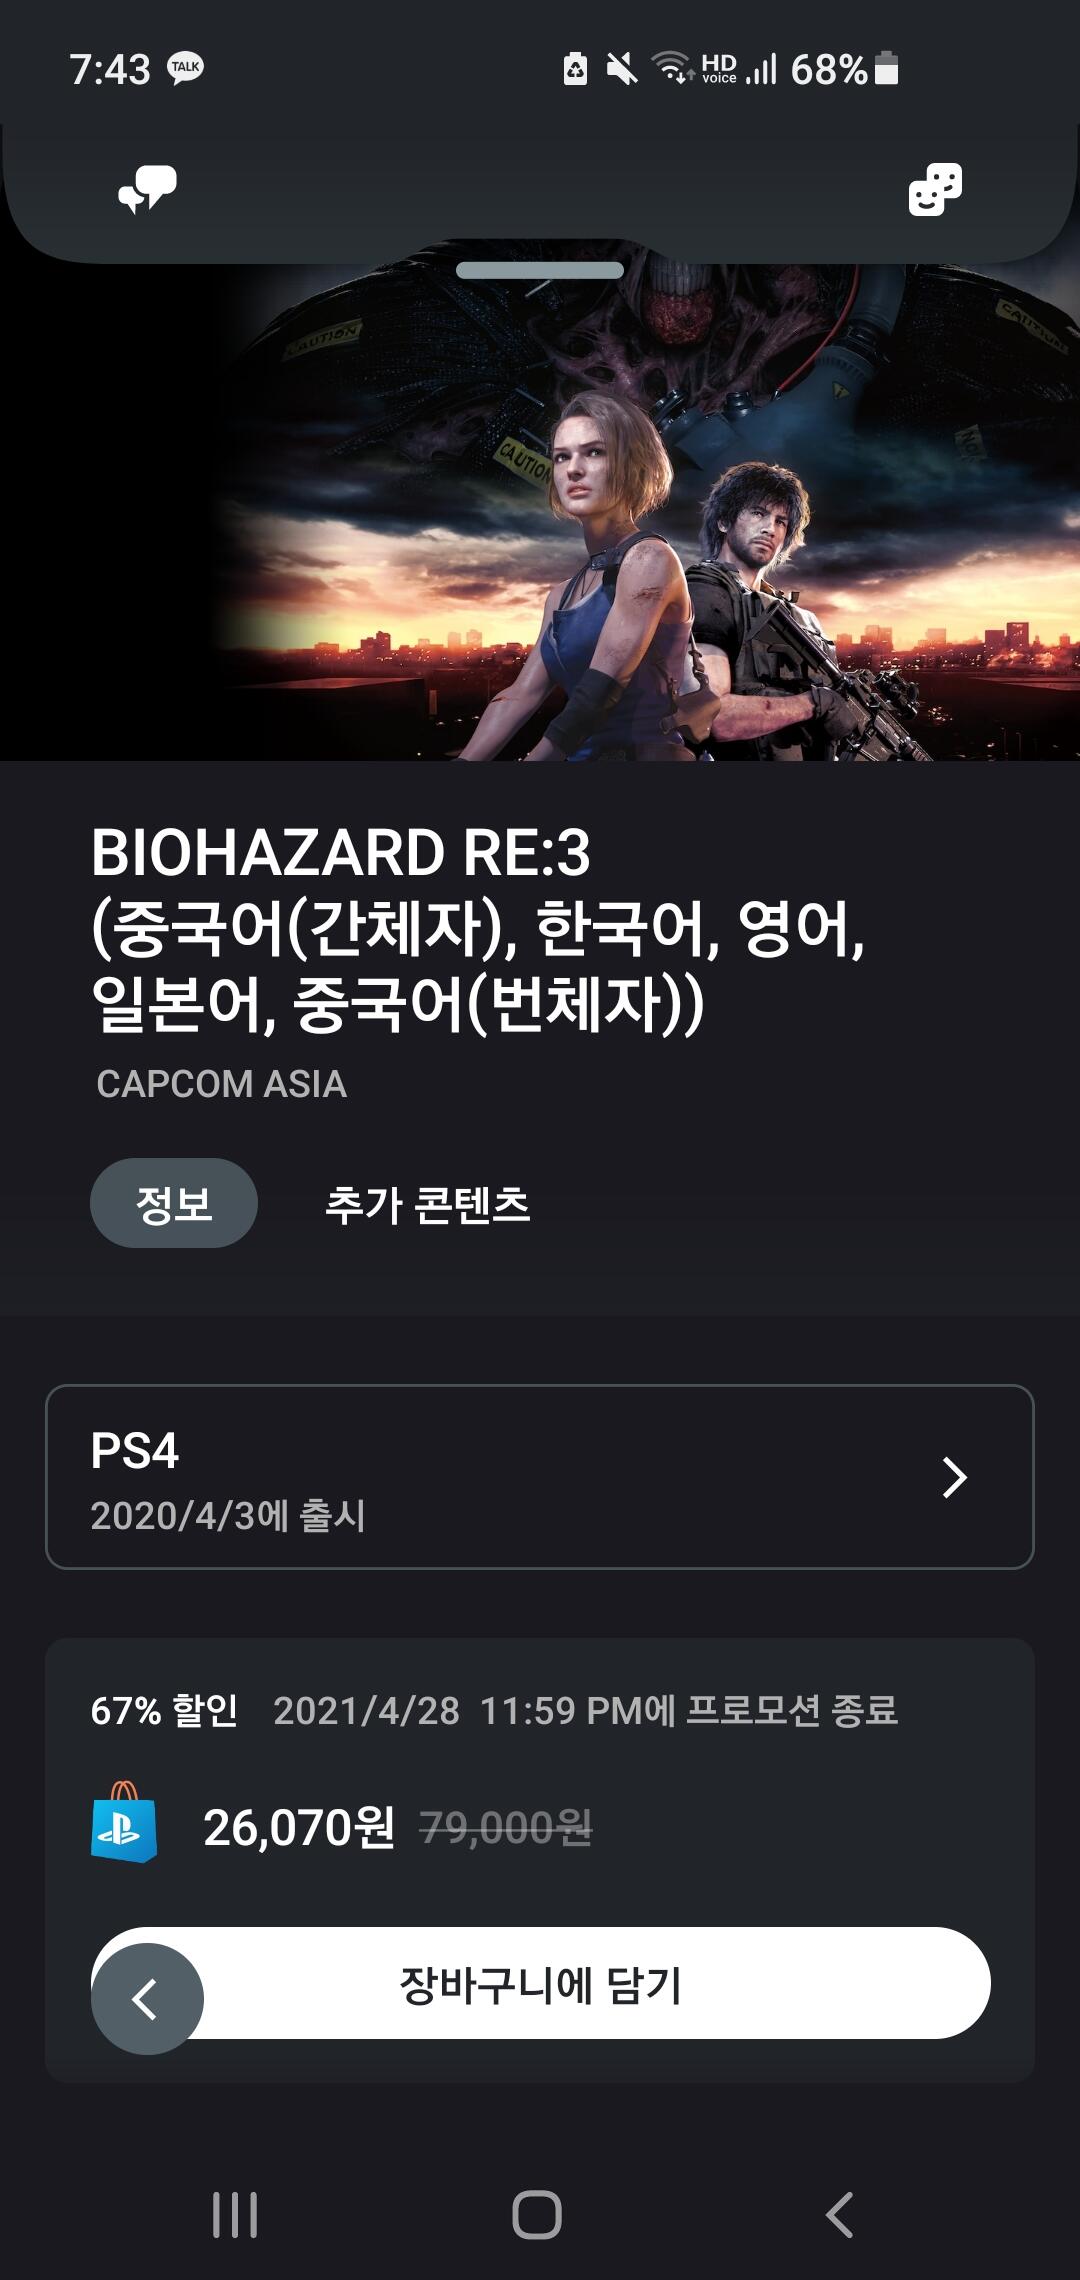The height and width of the screenshot is (2280, 1080).
Task: Tap the drag handle bar above the artwork
Action: [540, 270]
